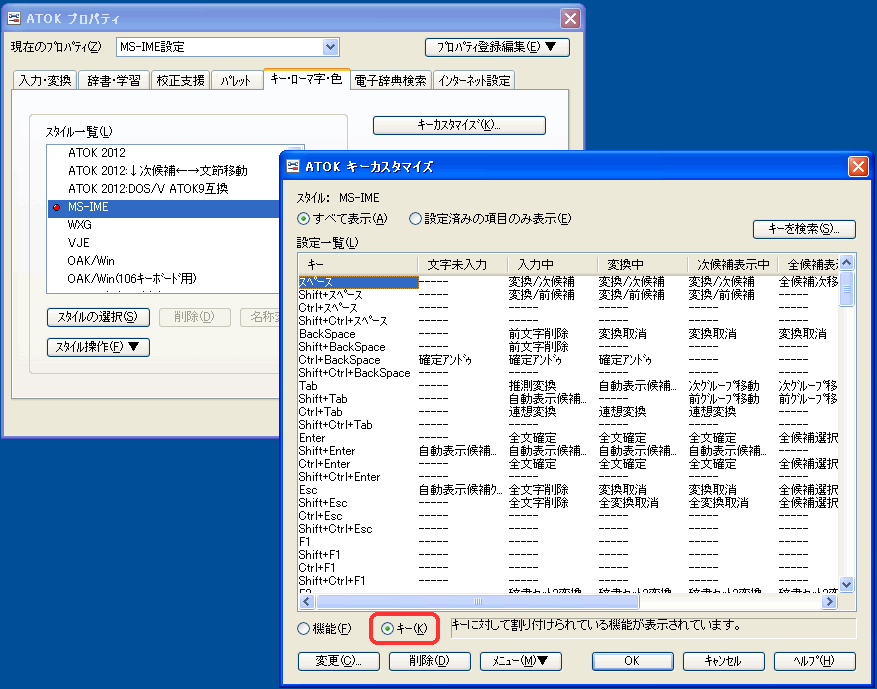Click scroll right arrow in settings list
The image size is (877, 689).
829,602
